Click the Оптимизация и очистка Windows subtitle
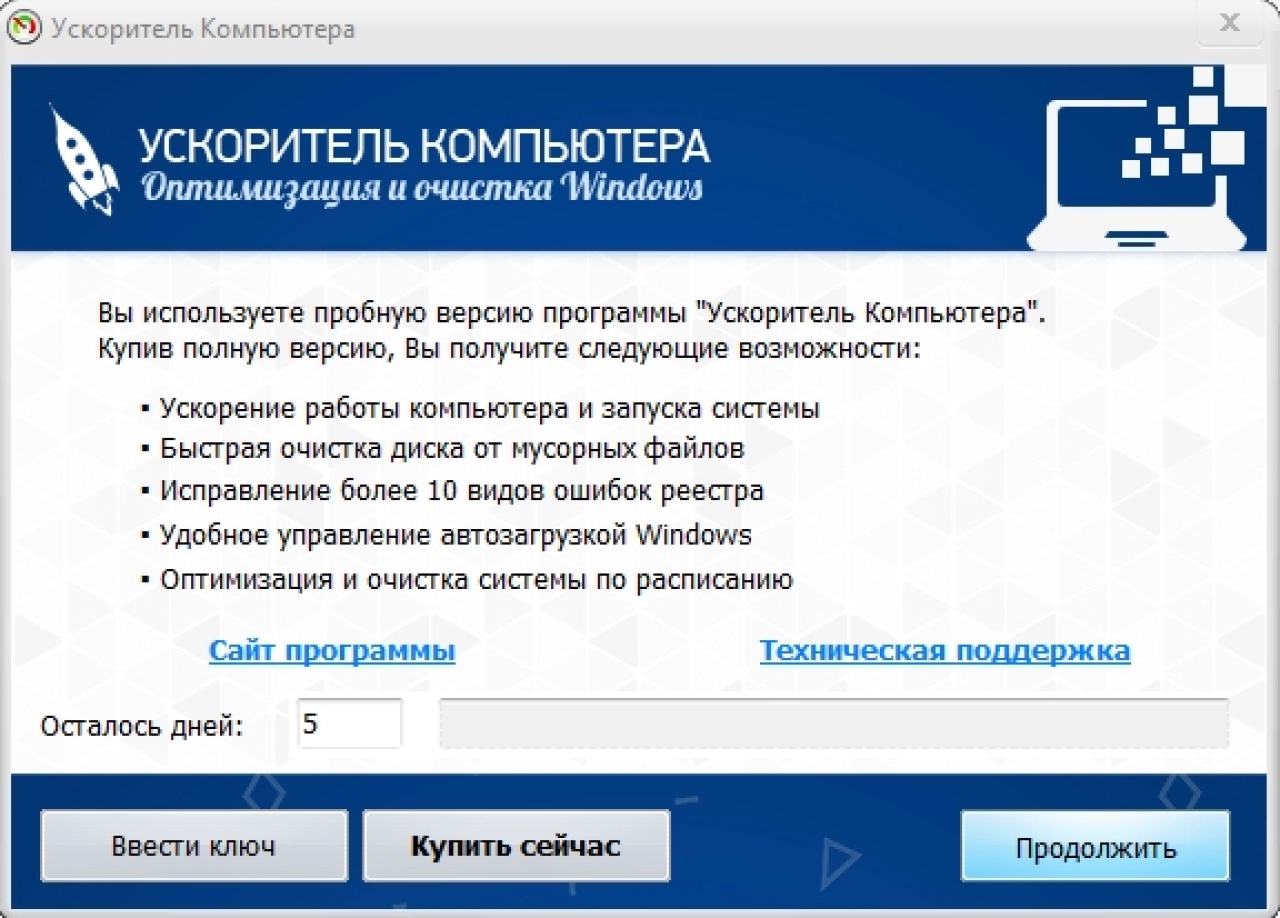The width and height of the screenshot is (1280, 918). 421,187
